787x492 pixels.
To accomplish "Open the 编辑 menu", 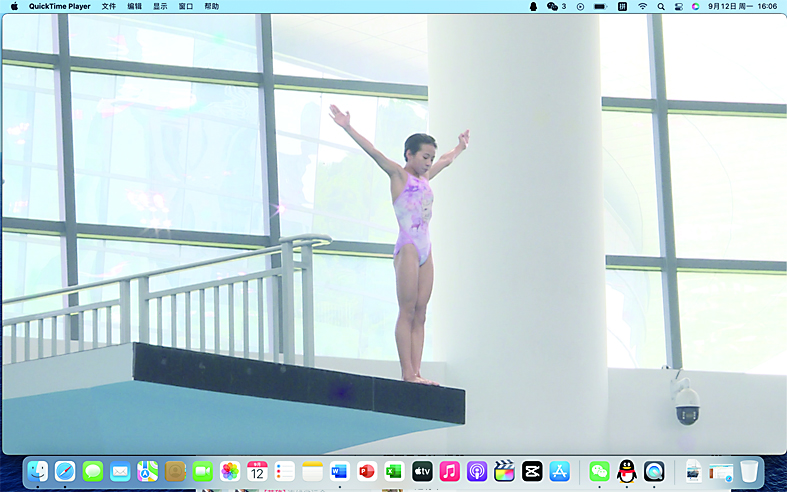I will [x=134, y=6].
